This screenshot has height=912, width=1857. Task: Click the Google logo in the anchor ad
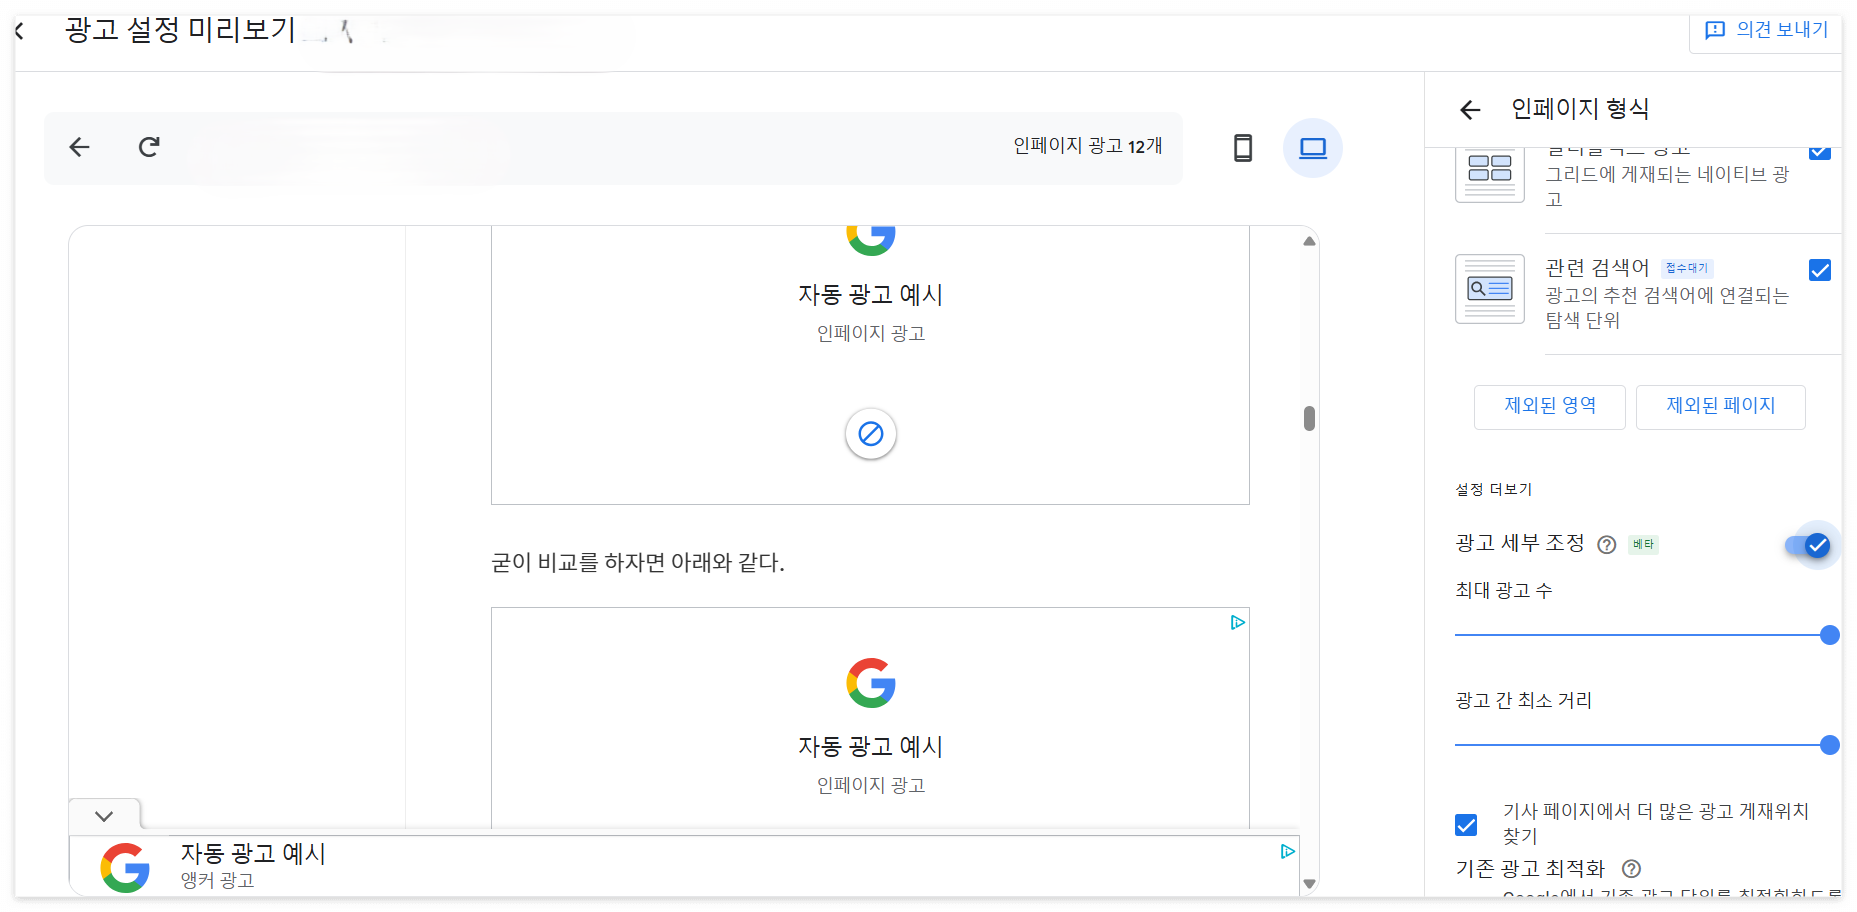click(x=125, y=867)
